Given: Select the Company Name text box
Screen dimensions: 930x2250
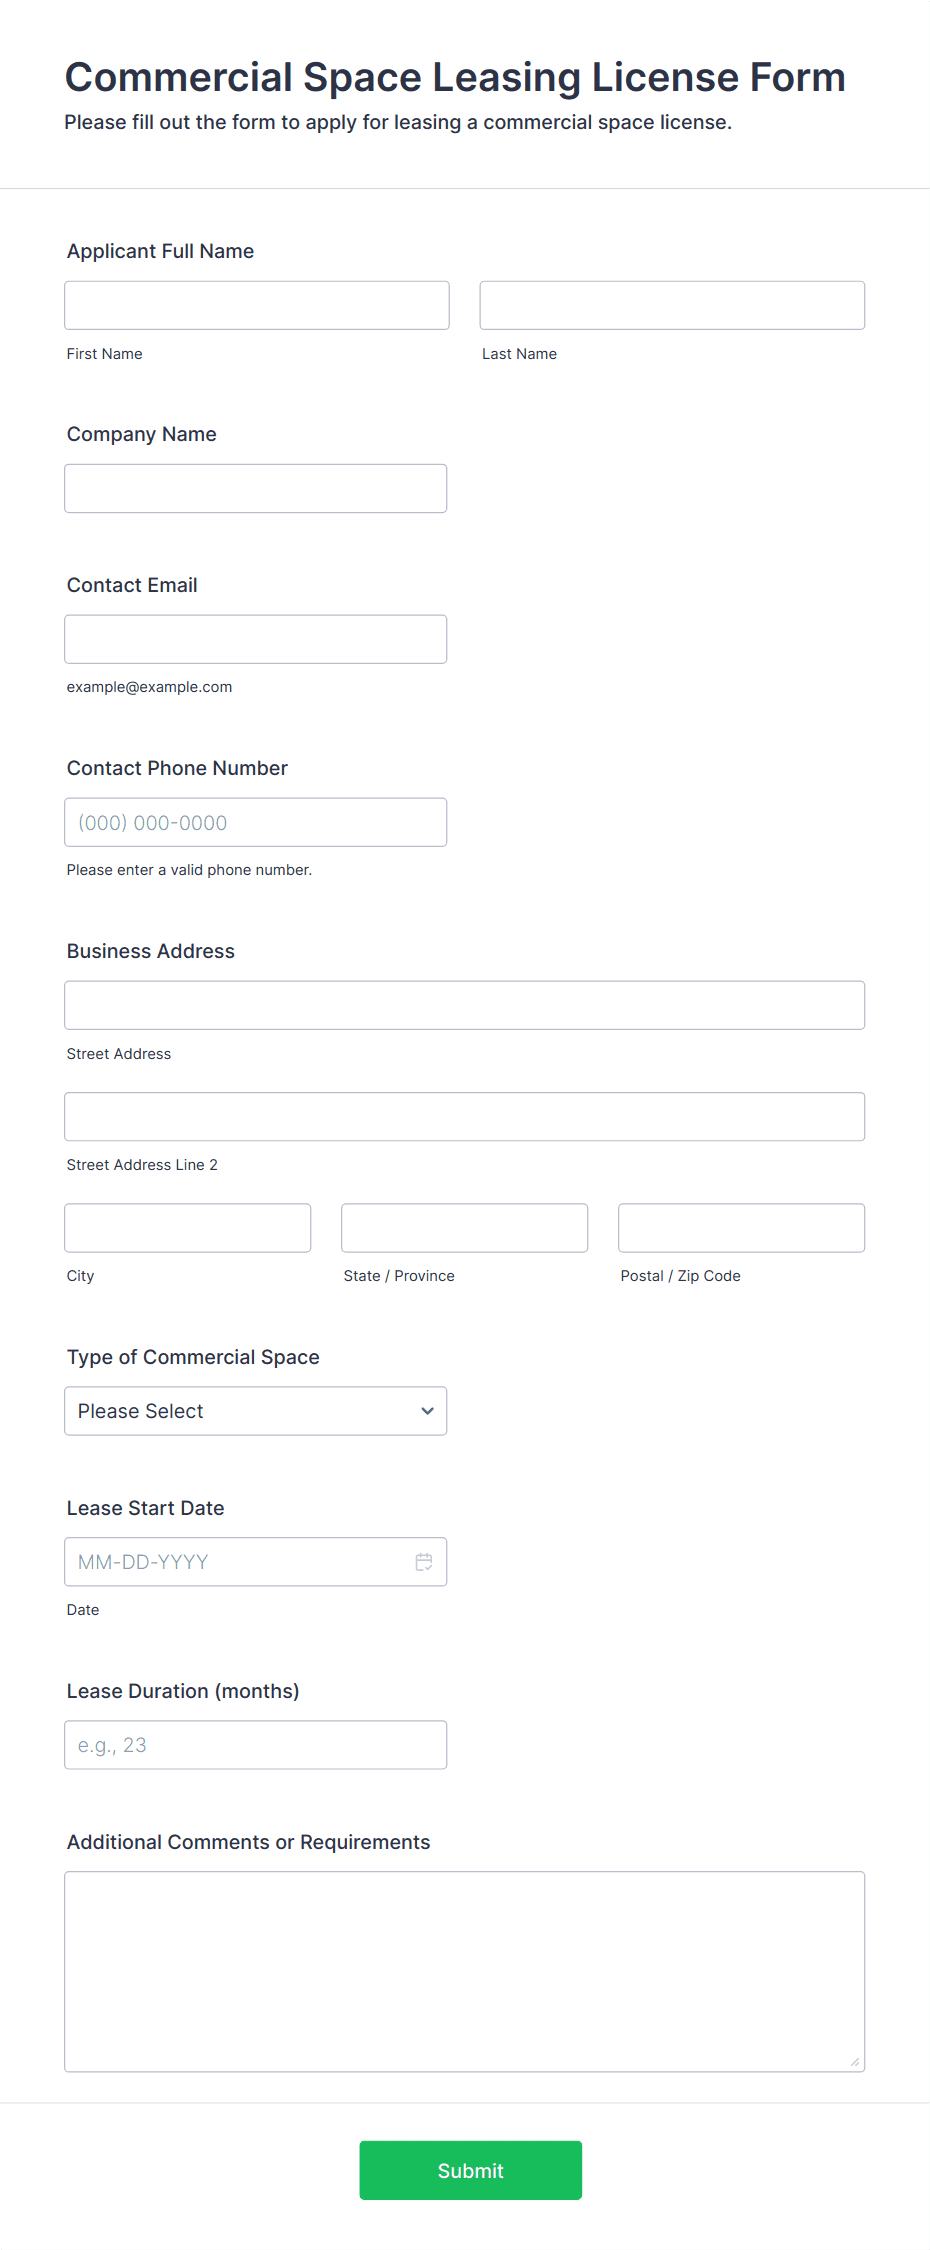Looking at the screenshot, I should pyautogui.click(x=255, y=488).
